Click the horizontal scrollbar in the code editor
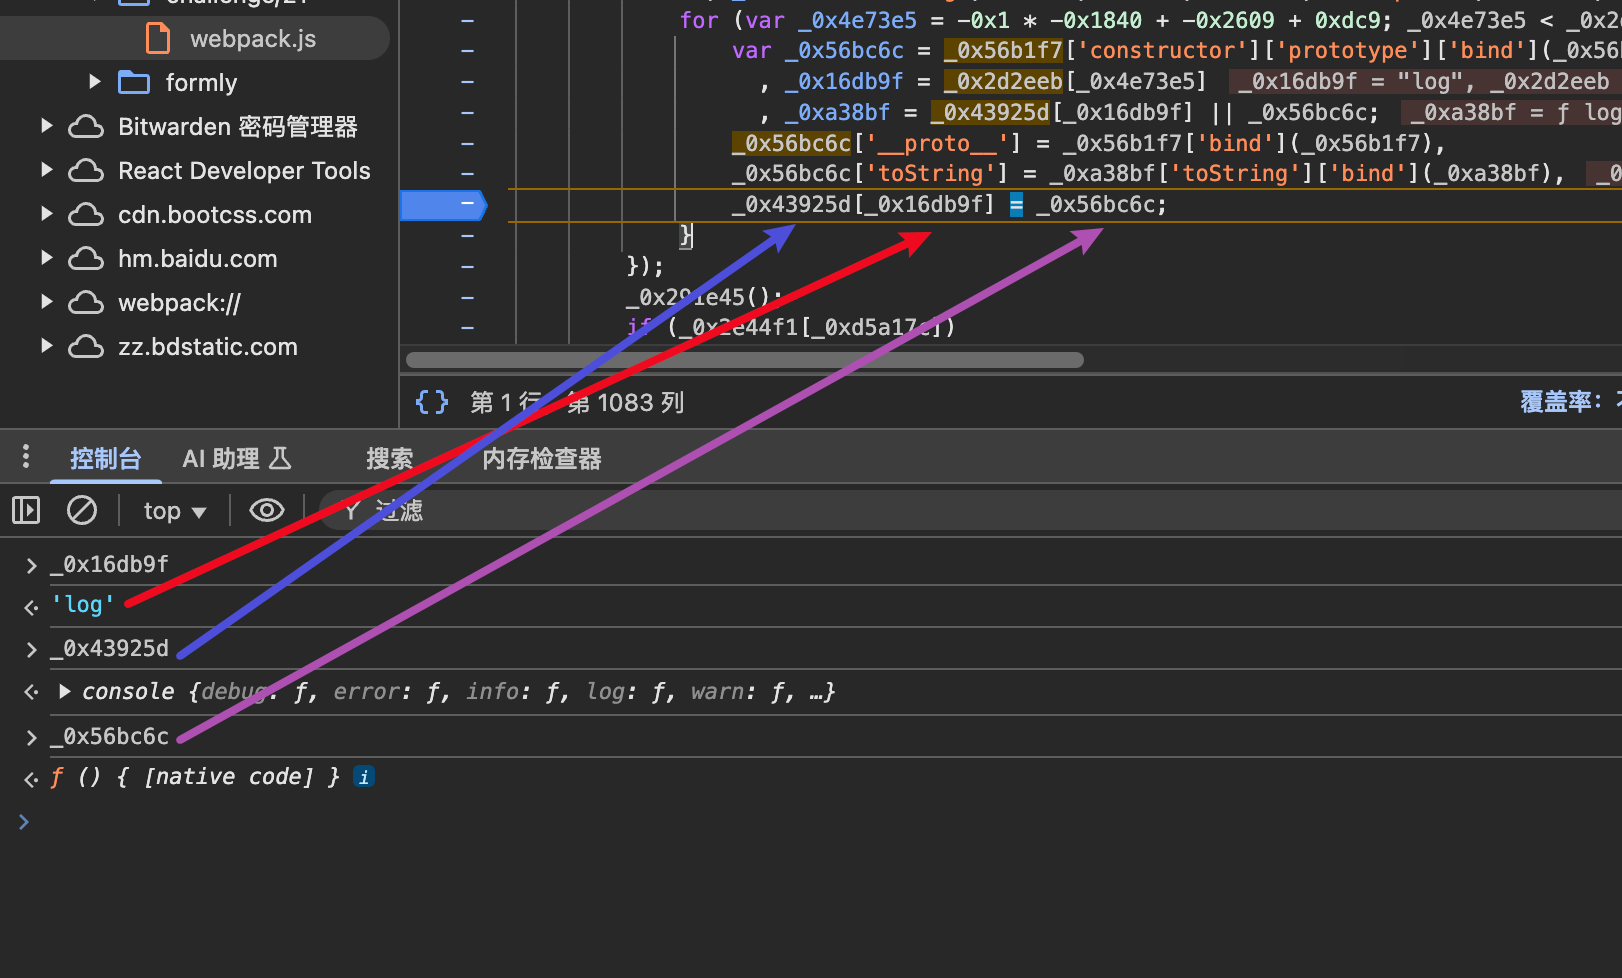This screenshot has height=978, width=1622. click(744, 360)
